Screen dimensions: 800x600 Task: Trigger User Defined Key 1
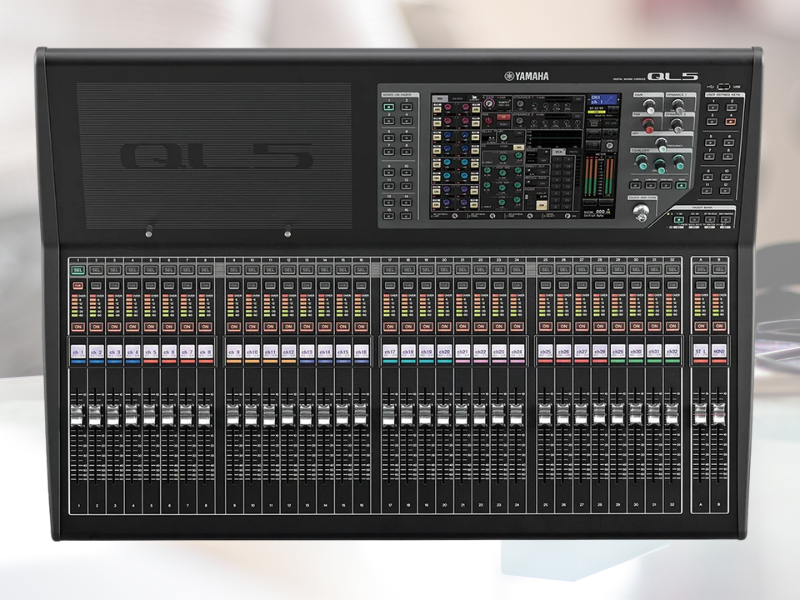tap(713, 107)
